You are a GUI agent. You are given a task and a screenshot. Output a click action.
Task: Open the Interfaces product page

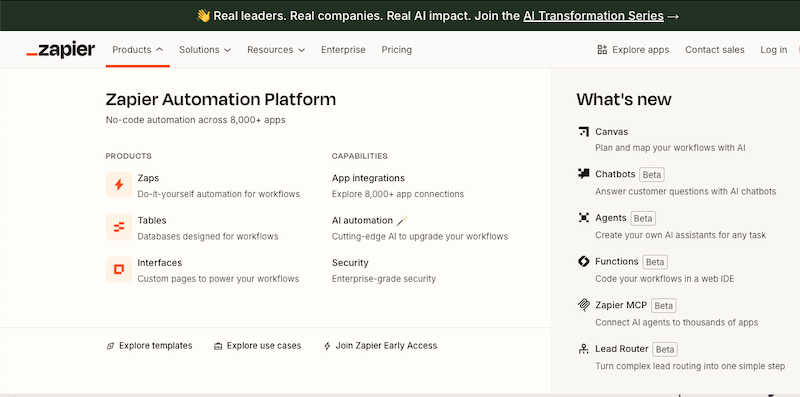pyautogui.click(x=160, y=263)
